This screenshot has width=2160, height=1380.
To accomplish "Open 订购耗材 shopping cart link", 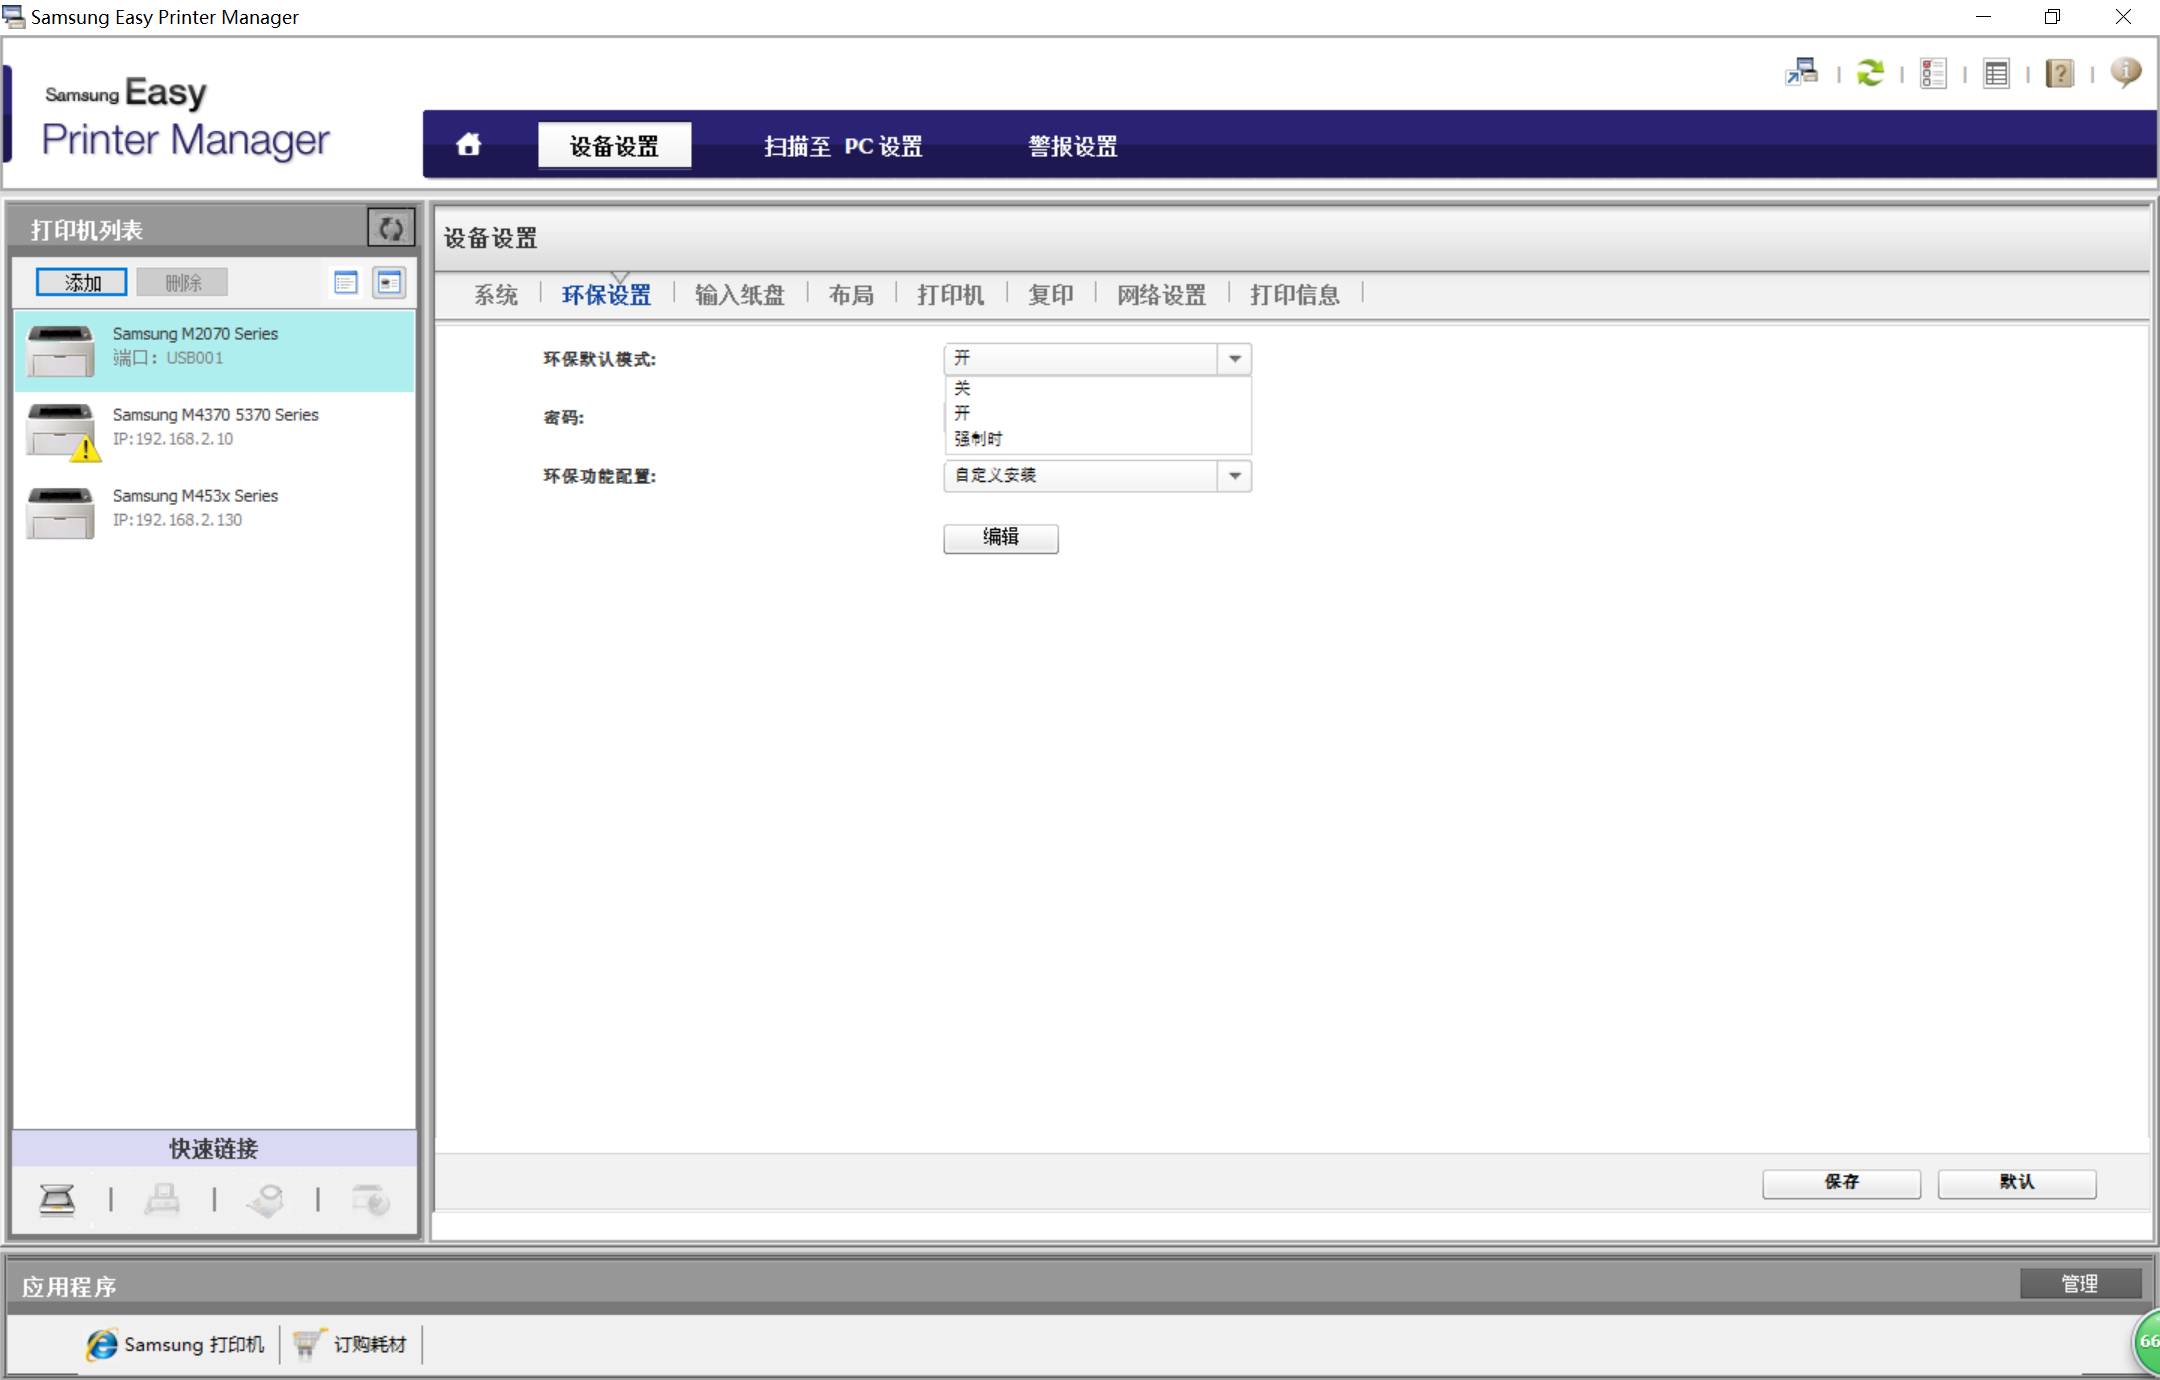I will point(351,1344).
